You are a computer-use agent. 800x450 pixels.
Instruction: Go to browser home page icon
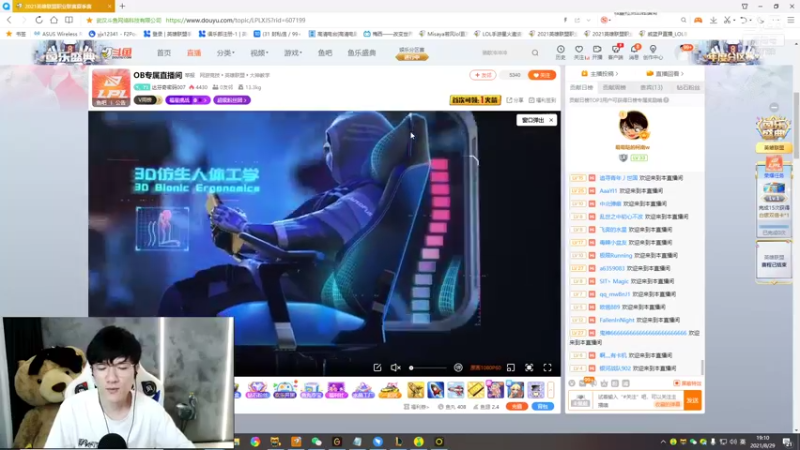(x=54, y=20)
